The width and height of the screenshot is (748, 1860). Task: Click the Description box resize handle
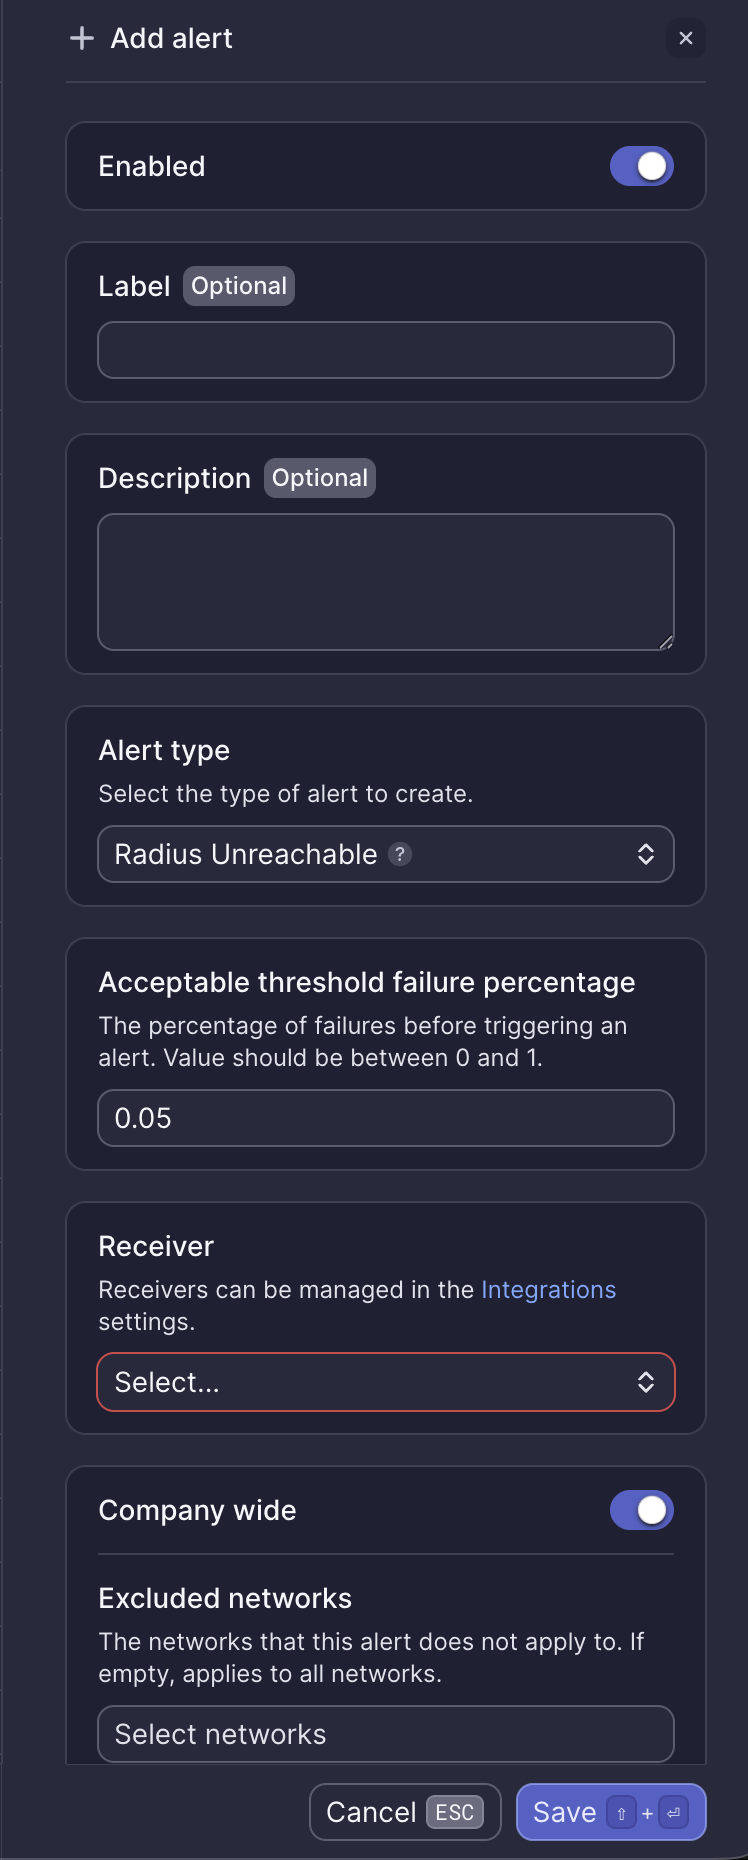(666, 642)
